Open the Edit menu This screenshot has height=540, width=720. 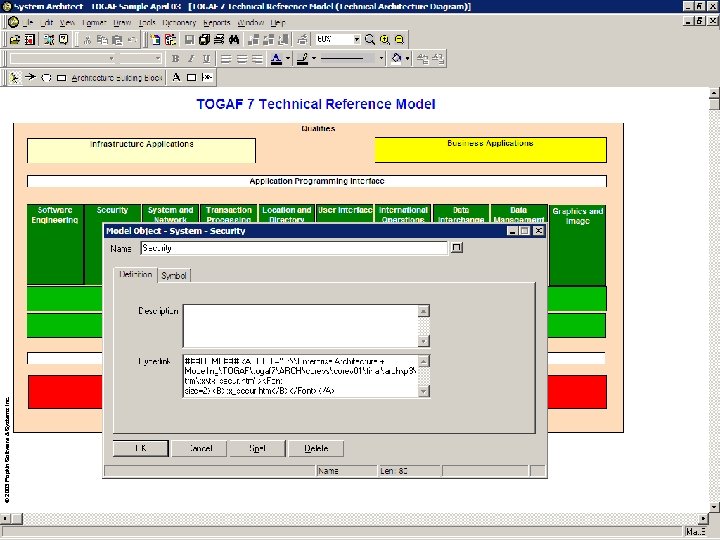(x=47, y=22)
